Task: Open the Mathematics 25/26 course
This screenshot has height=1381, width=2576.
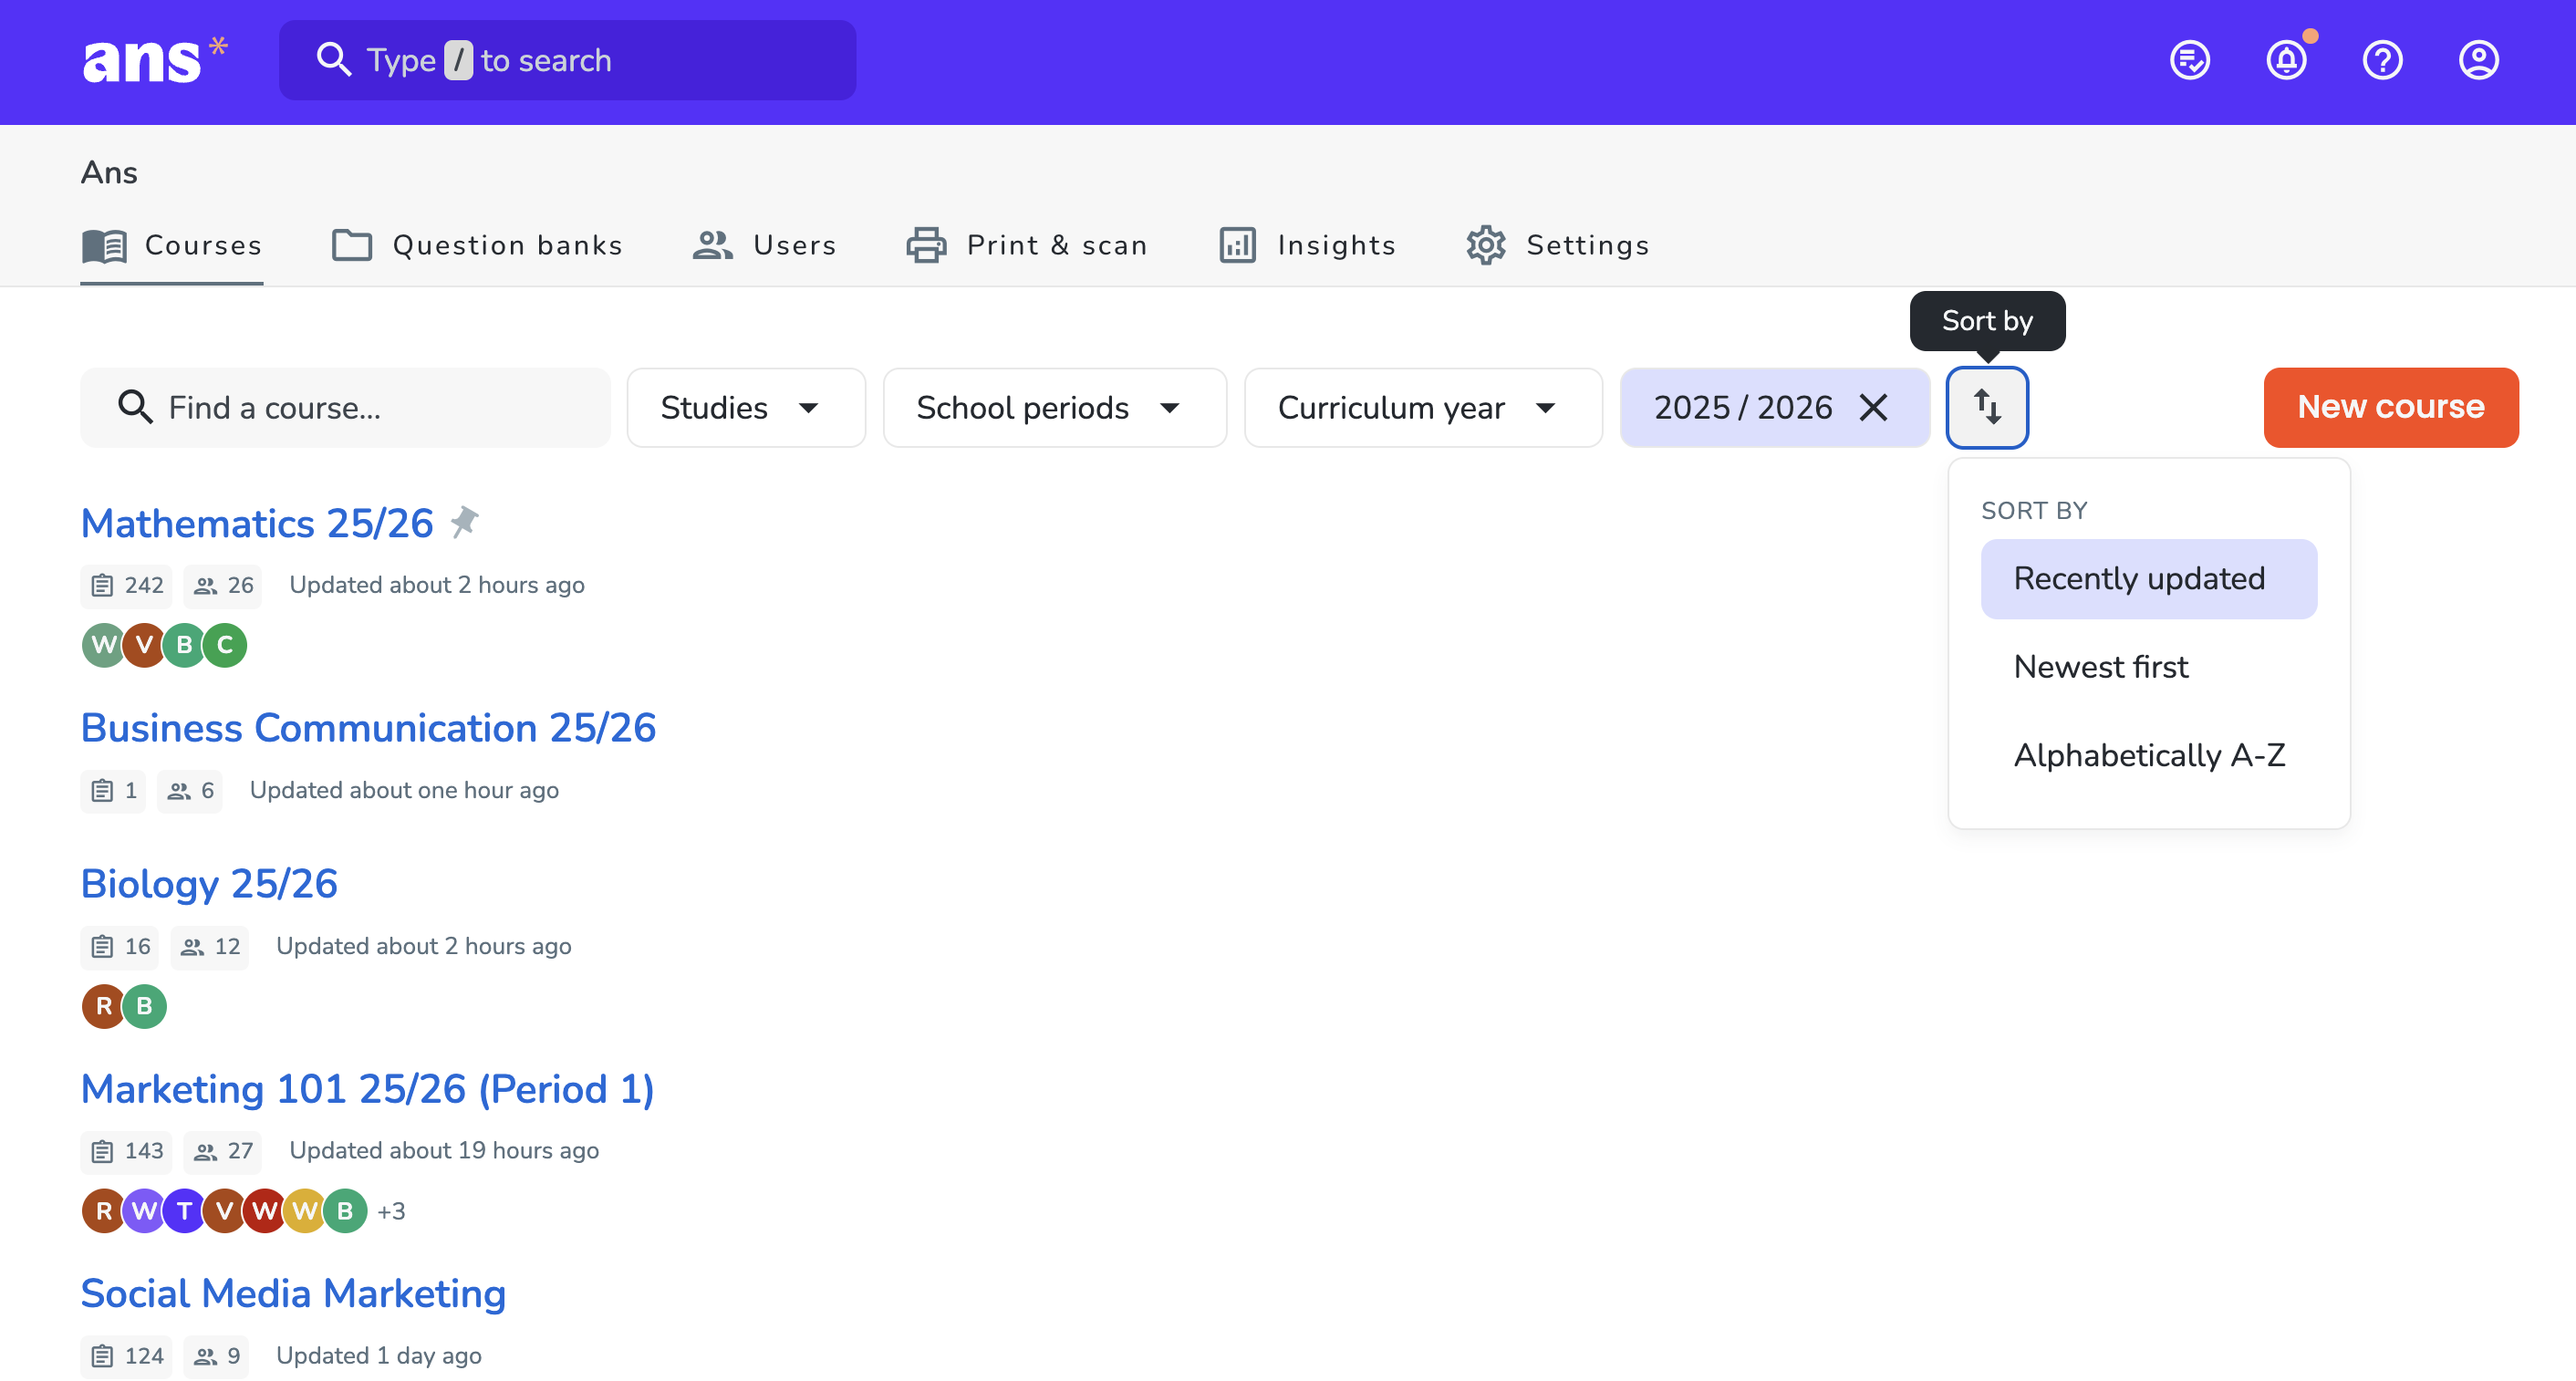Action: [x=257, y=523]
